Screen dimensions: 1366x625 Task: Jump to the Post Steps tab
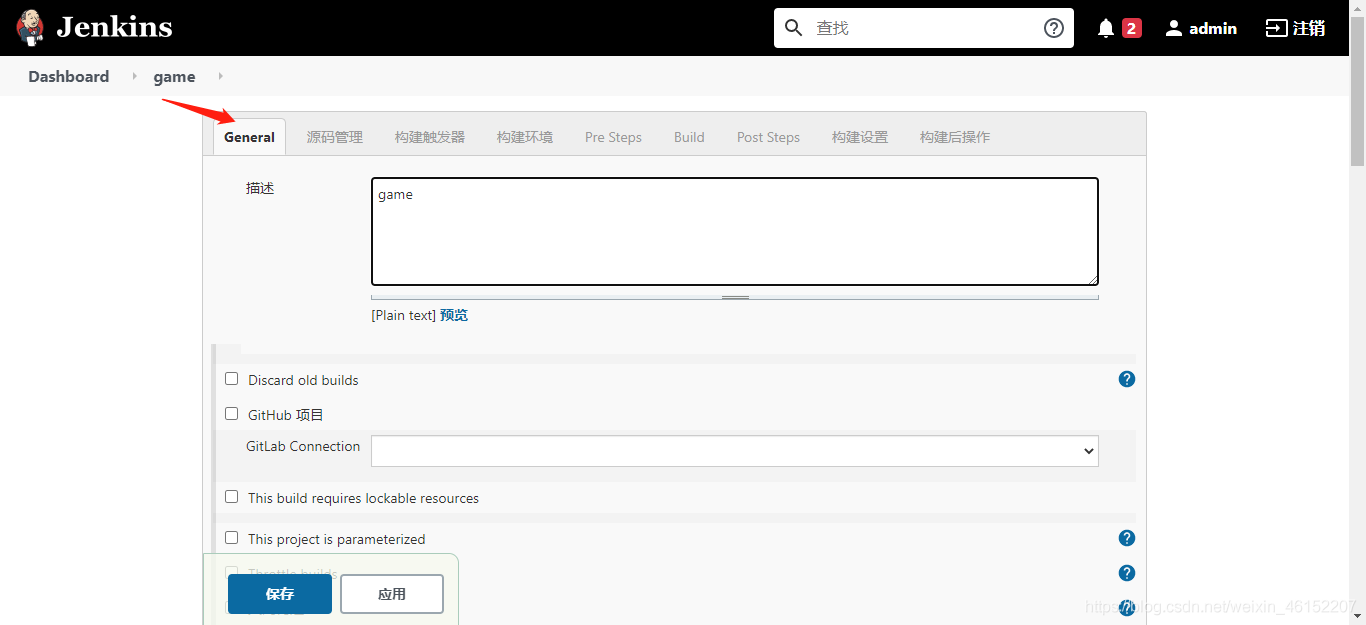(x=768, y=137)
